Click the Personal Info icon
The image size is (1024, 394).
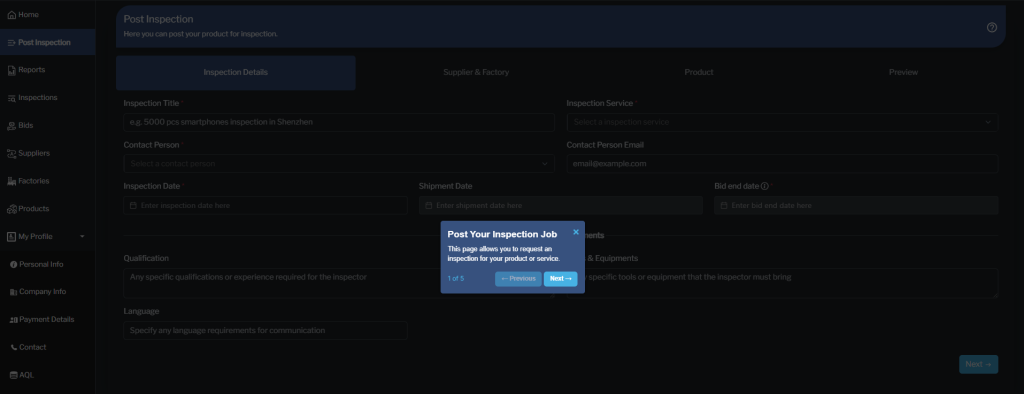click(14, 265)
